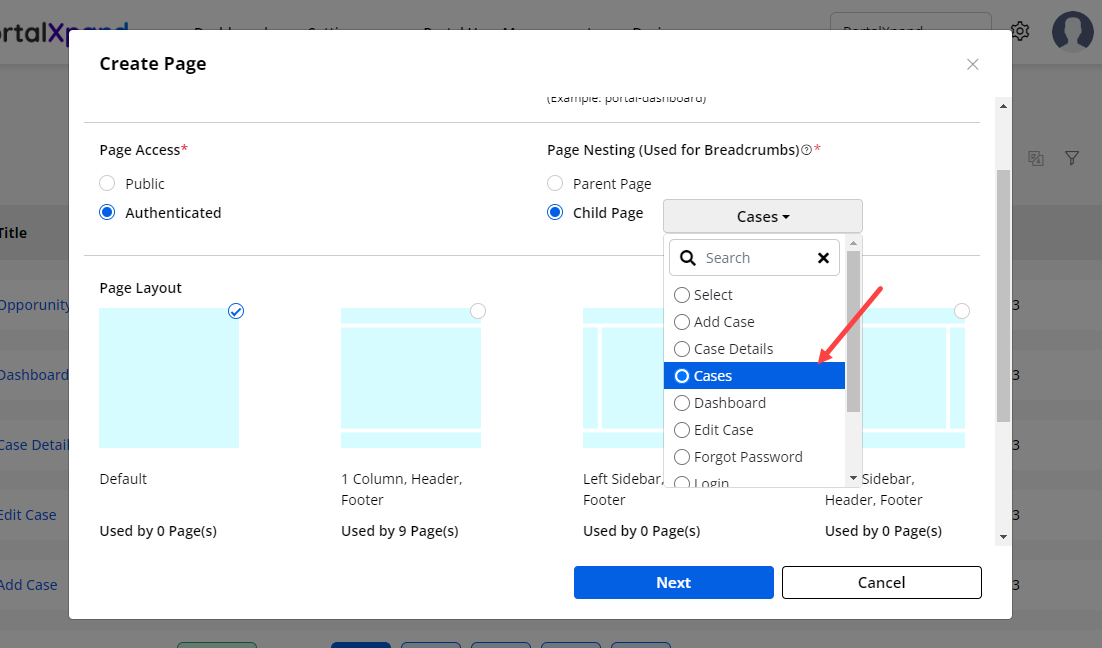
Task: Select the 1 Column, Header, Footer layout
Action: pyautogui.click(x=411, y=377)
